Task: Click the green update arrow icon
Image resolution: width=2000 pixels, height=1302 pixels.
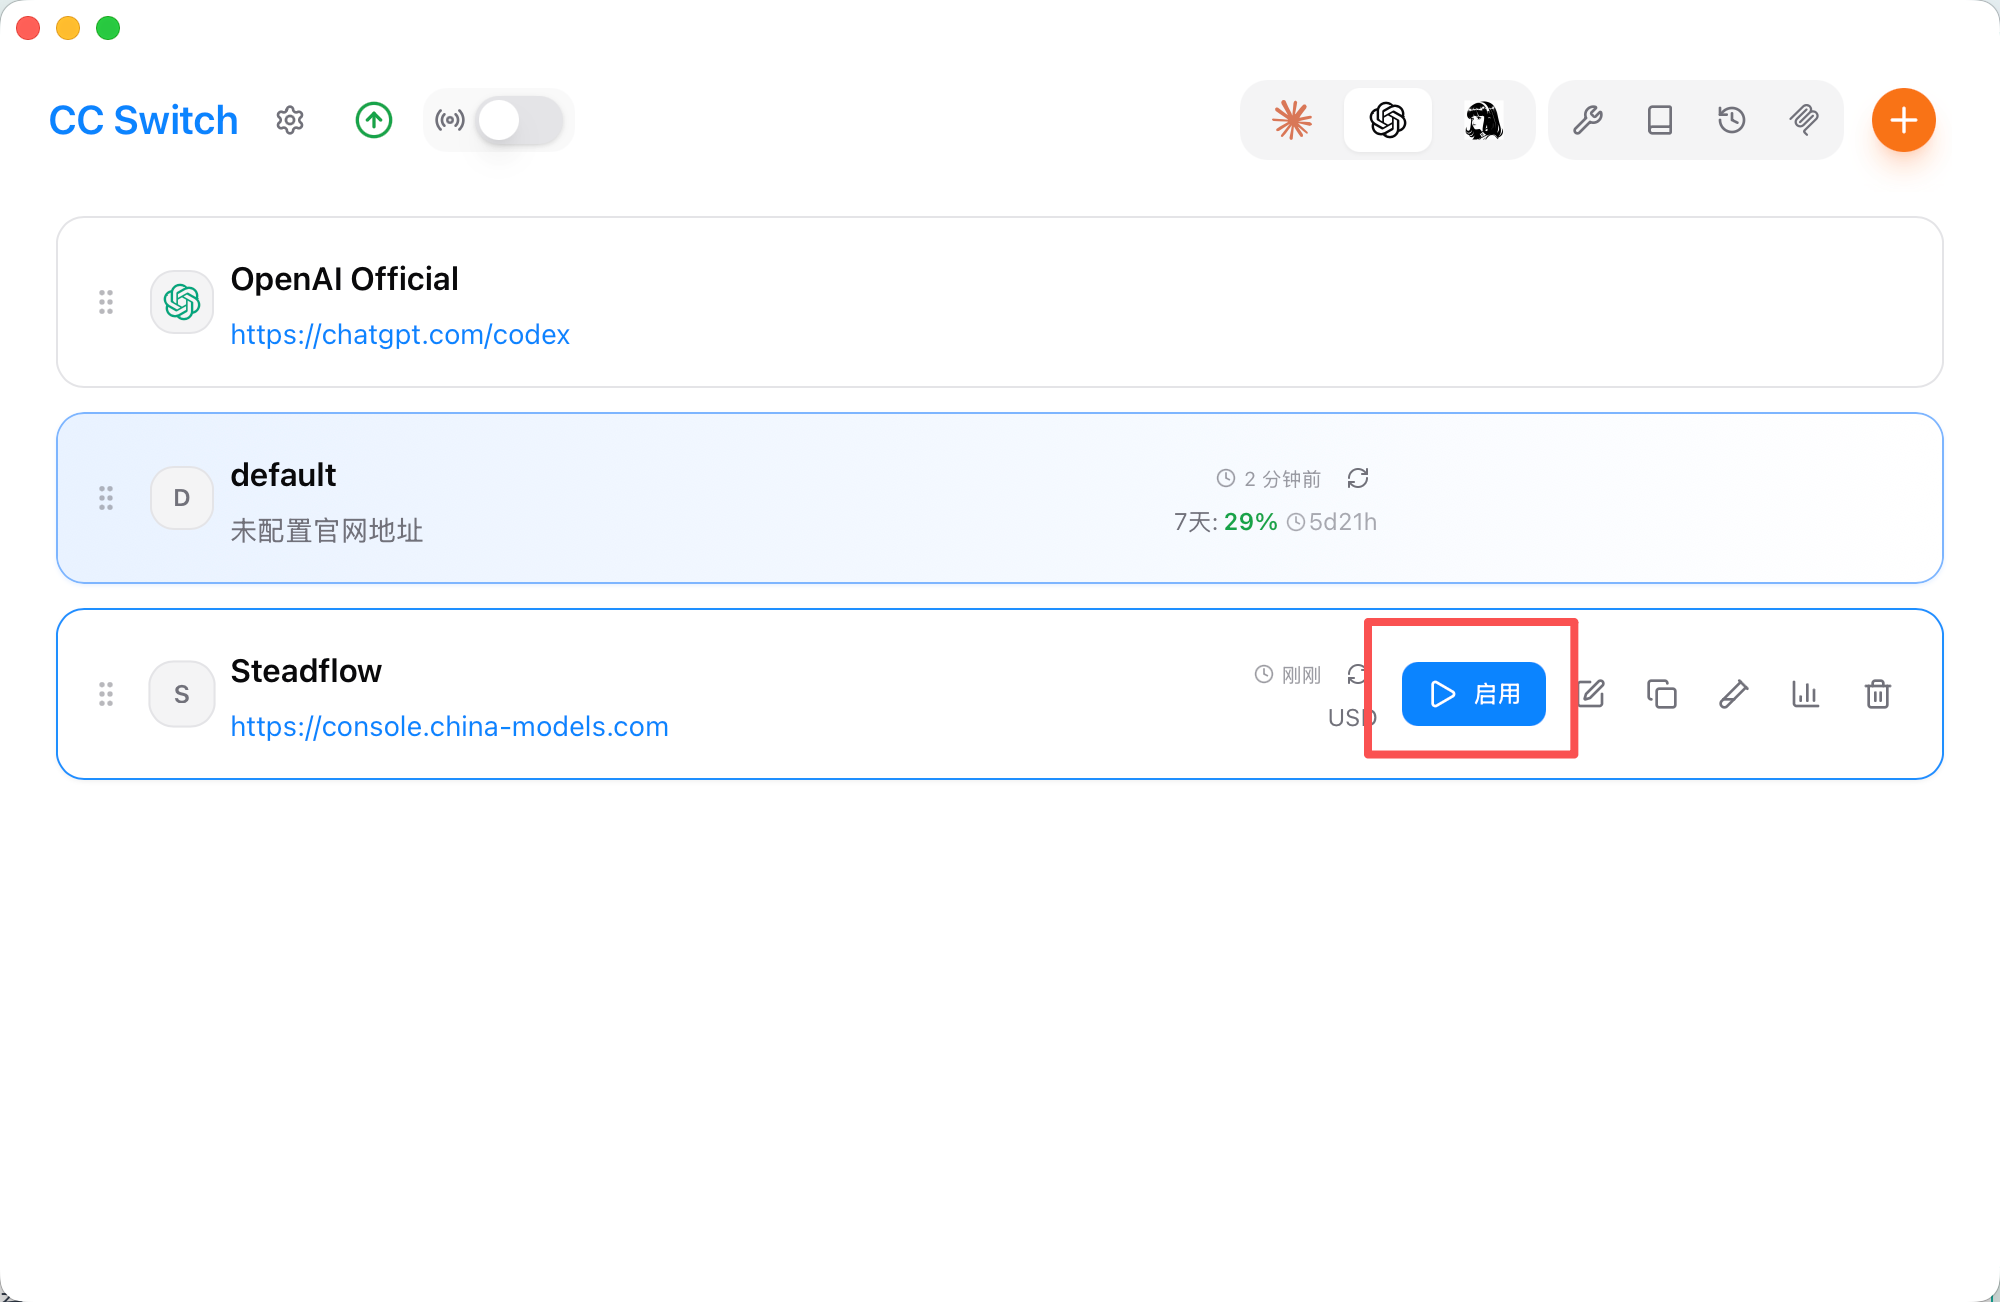Action: point(374,120)
